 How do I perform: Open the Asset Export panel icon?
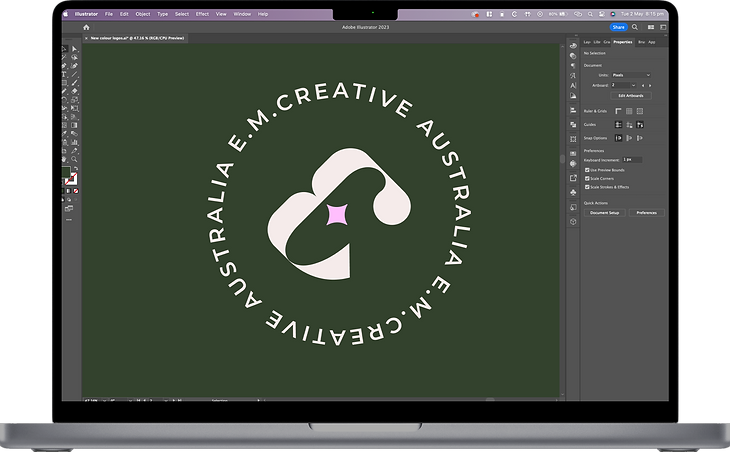pyautogui.click(x=573, y=178)
